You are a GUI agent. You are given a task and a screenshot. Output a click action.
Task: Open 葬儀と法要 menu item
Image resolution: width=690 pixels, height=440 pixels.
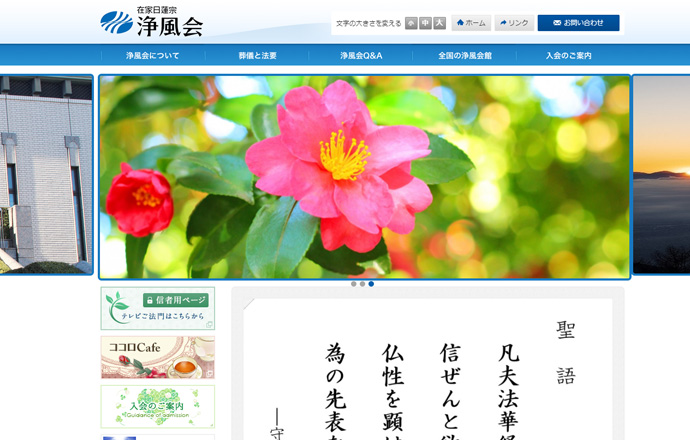click(257, 55)
